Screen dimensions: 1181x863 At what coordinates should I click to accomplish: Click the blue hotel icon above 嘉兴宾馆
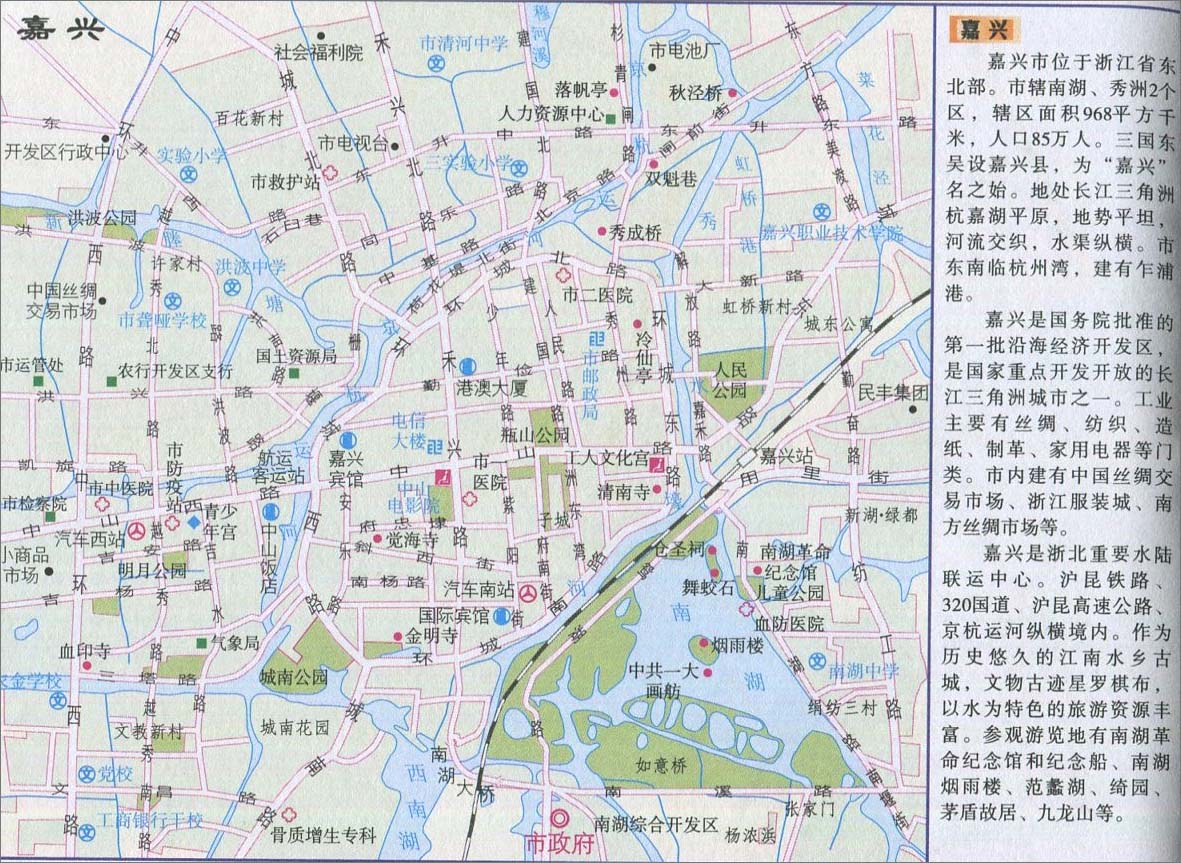346,439
